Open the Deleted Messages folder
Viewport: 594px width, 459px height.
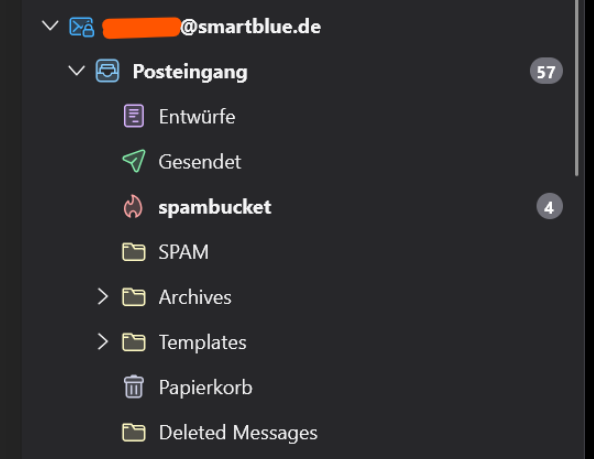(238, 432)
